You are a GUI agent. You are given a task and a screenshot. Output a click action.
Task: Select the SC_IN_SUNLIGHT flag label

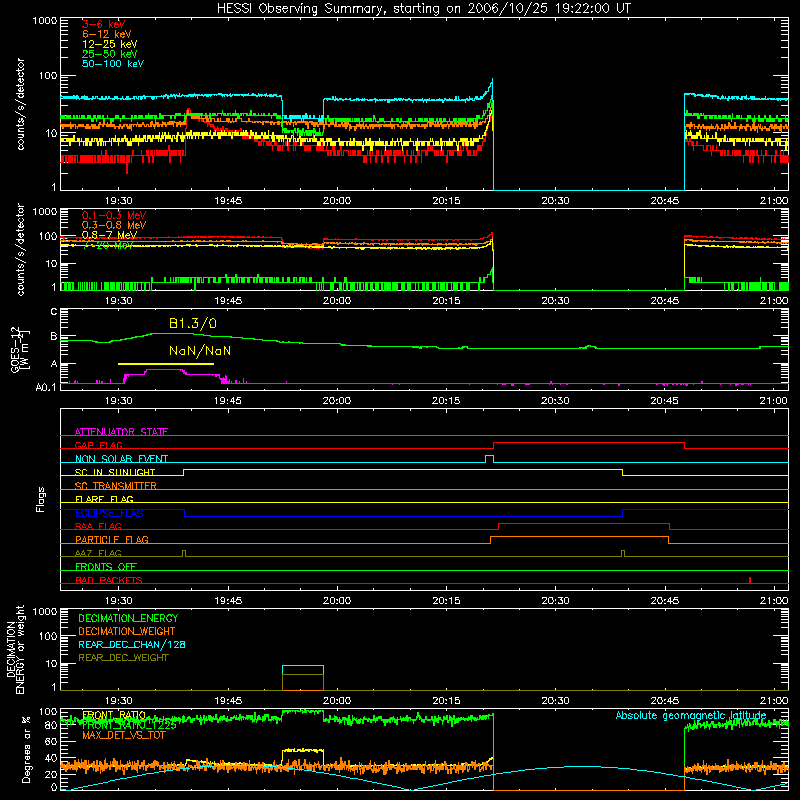pyautogui.click(x=115, y=472)
